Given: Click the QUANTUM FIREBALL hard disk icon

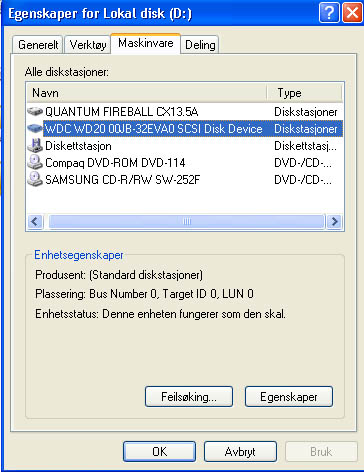Looking at the screenshot, I should click(x=35, y=112).
